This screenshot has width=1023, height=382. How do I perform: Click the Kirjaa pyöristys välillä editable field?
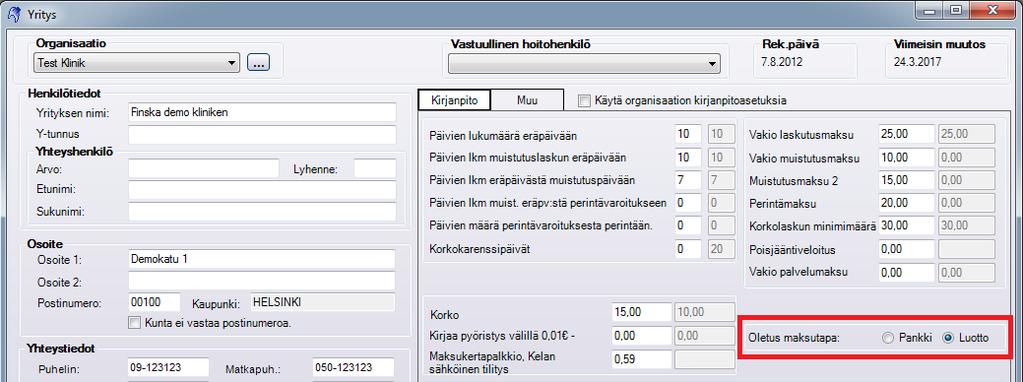642,336
